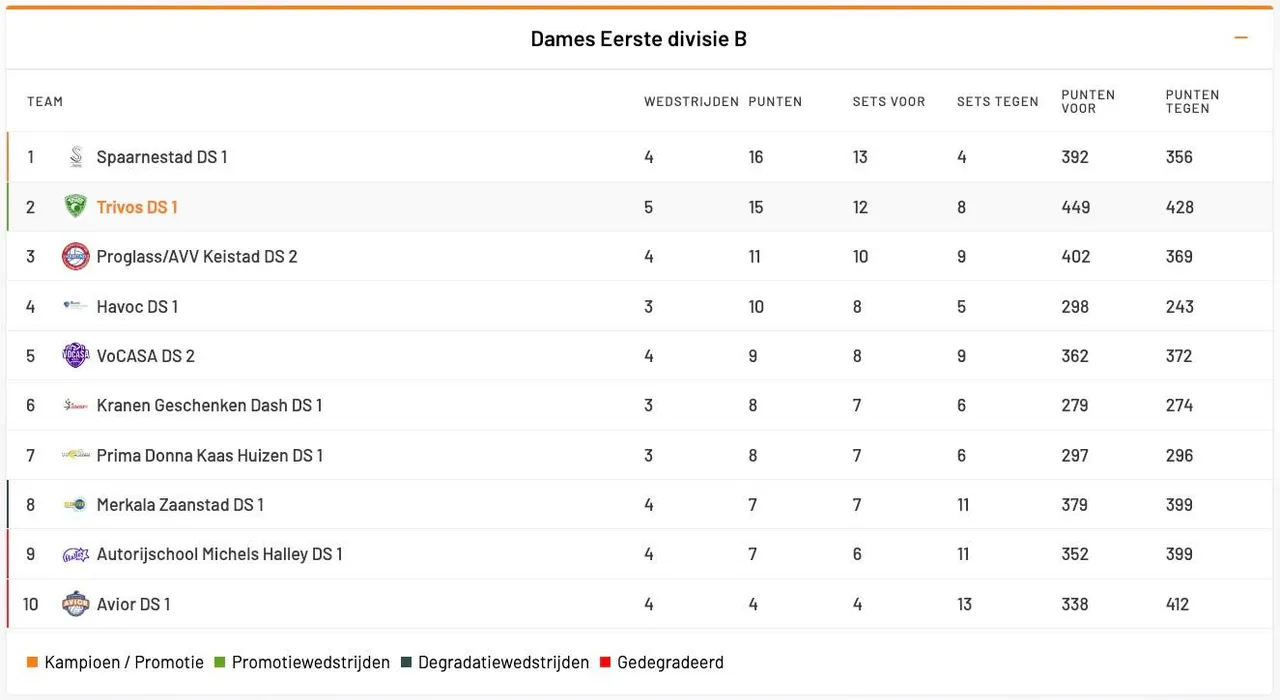Click the Avior DS 1 club logo

(x=76, y=604)
